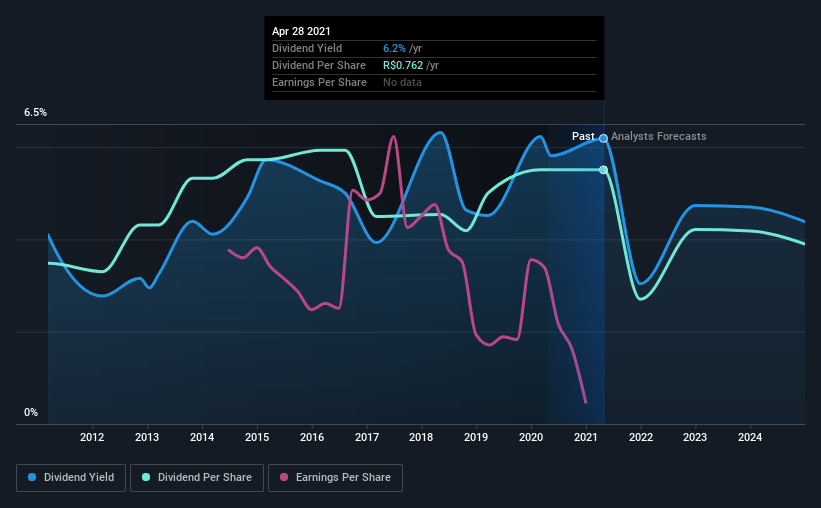Click the 2019 x-axis label
The image size is (821, 508).
(x=476, y=437)
